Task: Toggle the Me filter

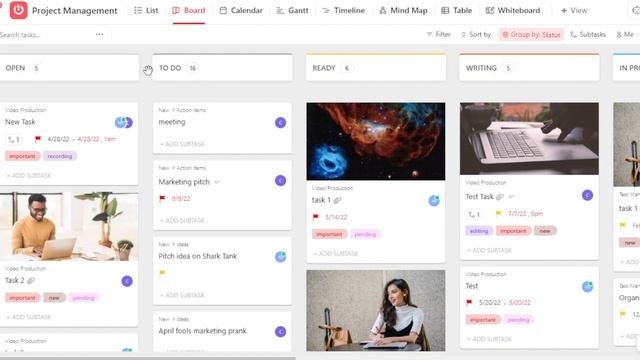Action: click(625, 34)
